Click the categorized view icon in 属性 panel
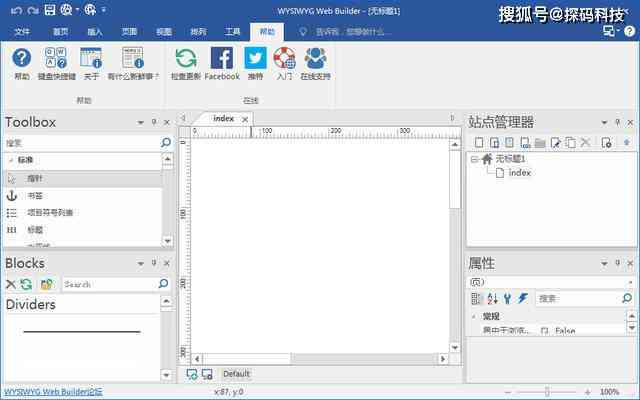This screenshot has height=400, width=640. [x=476, y=299]
